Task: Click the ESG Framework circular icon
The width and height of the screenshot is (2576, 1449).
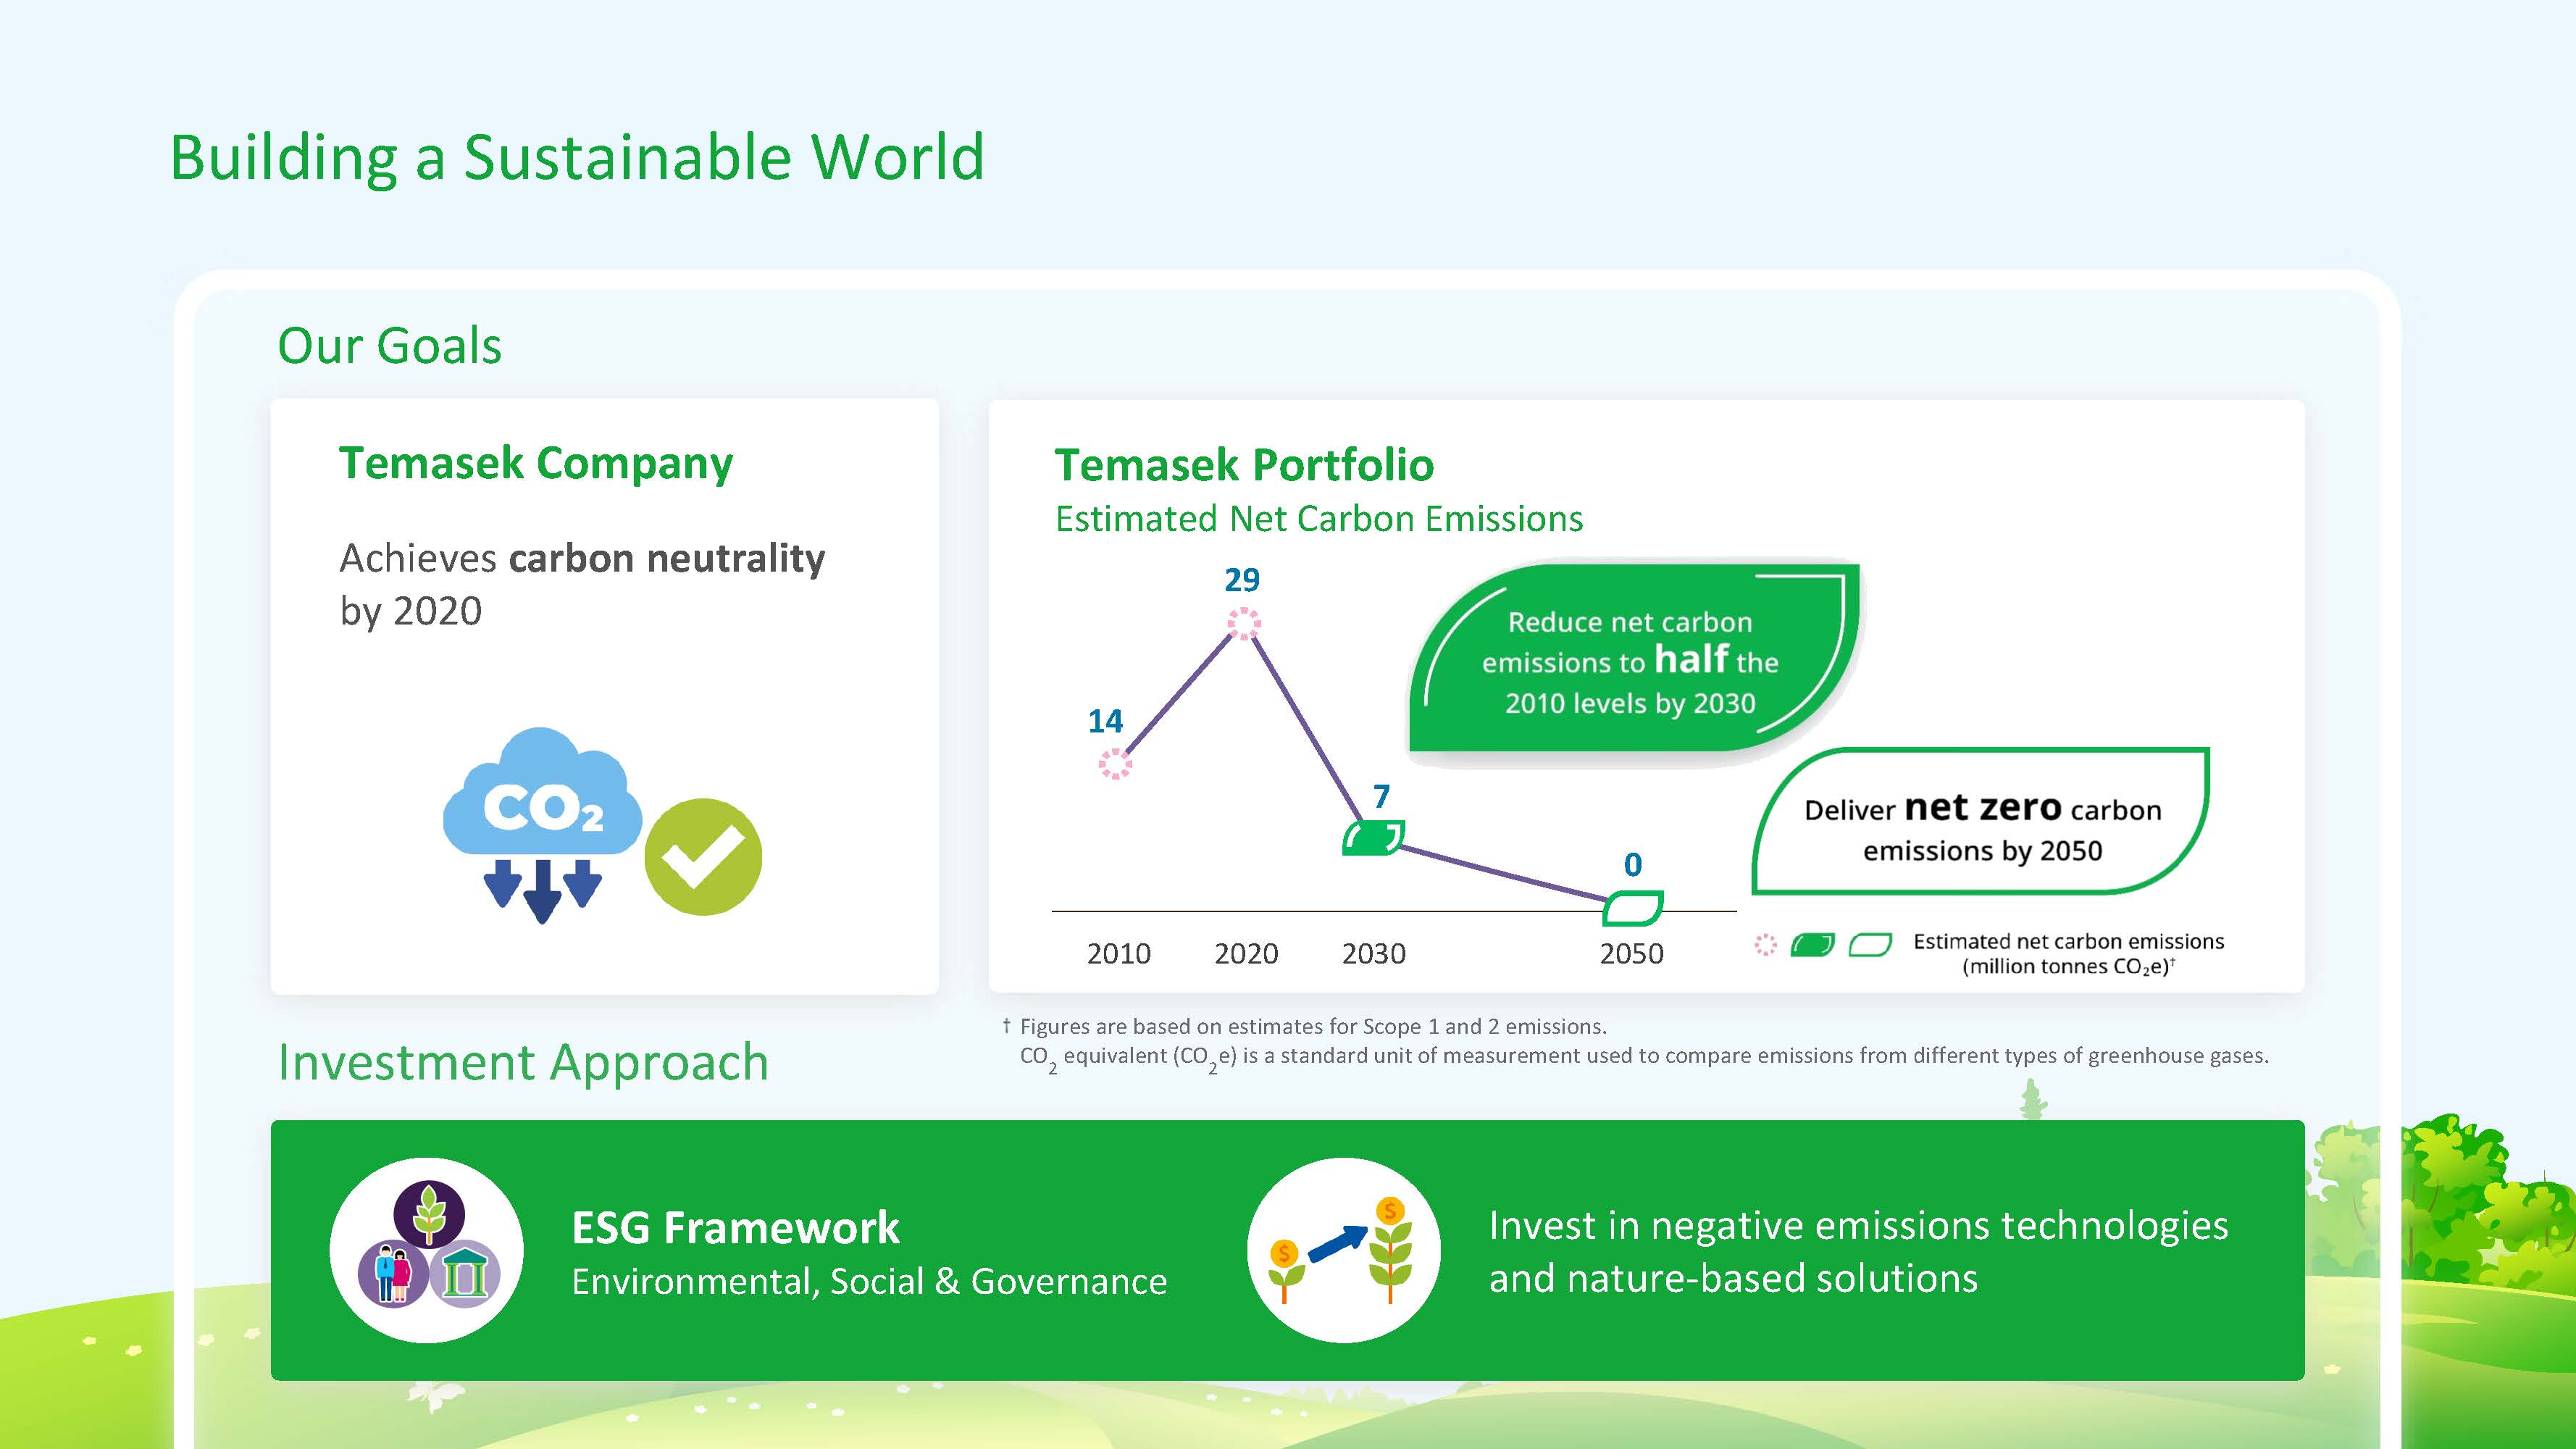Action: [x=427, y=1250]
